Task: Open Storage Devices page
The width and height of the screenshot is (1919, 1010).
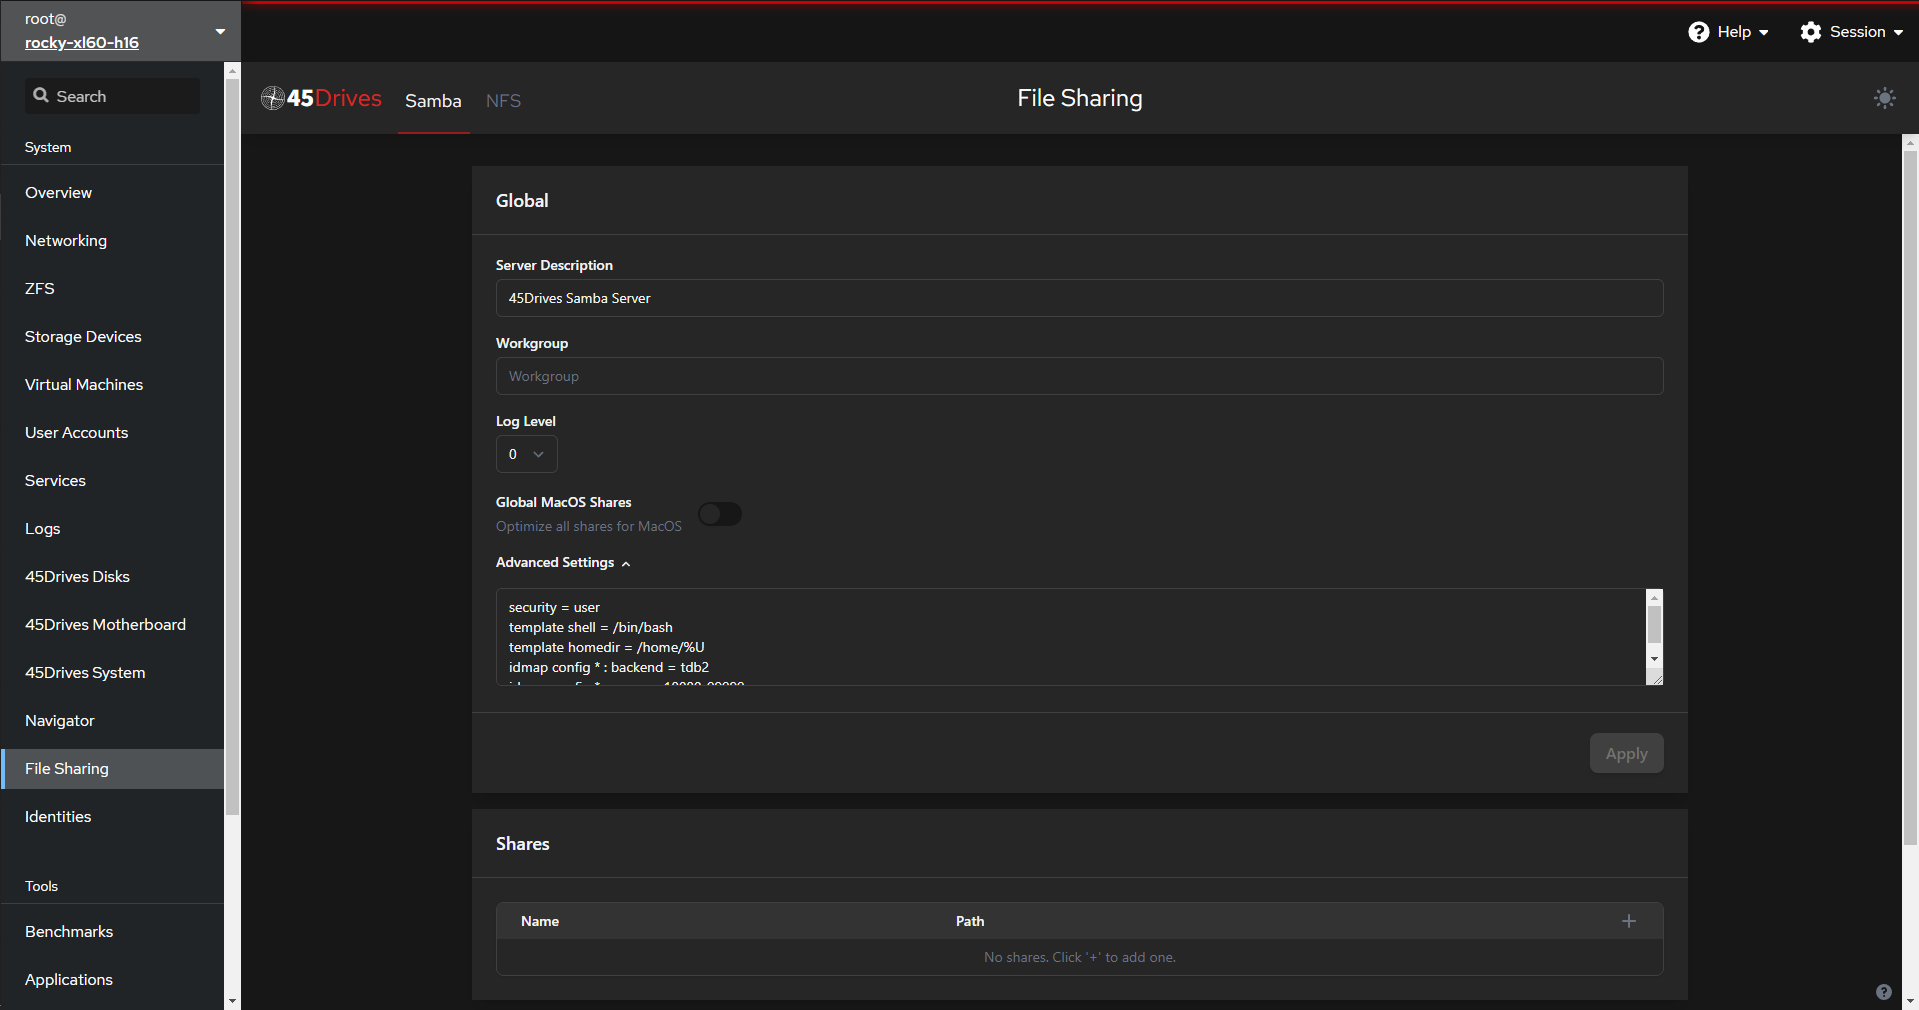Action: point(112,337)
